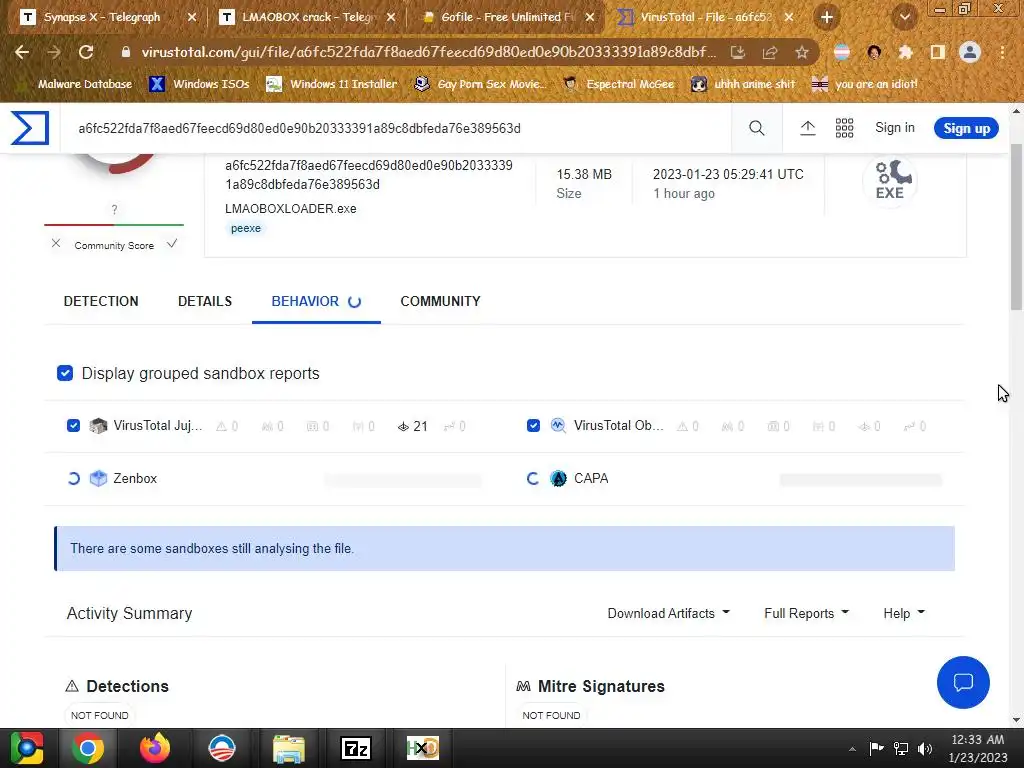Click the CAPA sandbox row
Viewport: 1024px width, 768px height.
pyautogui.click(x=735, y=479)
